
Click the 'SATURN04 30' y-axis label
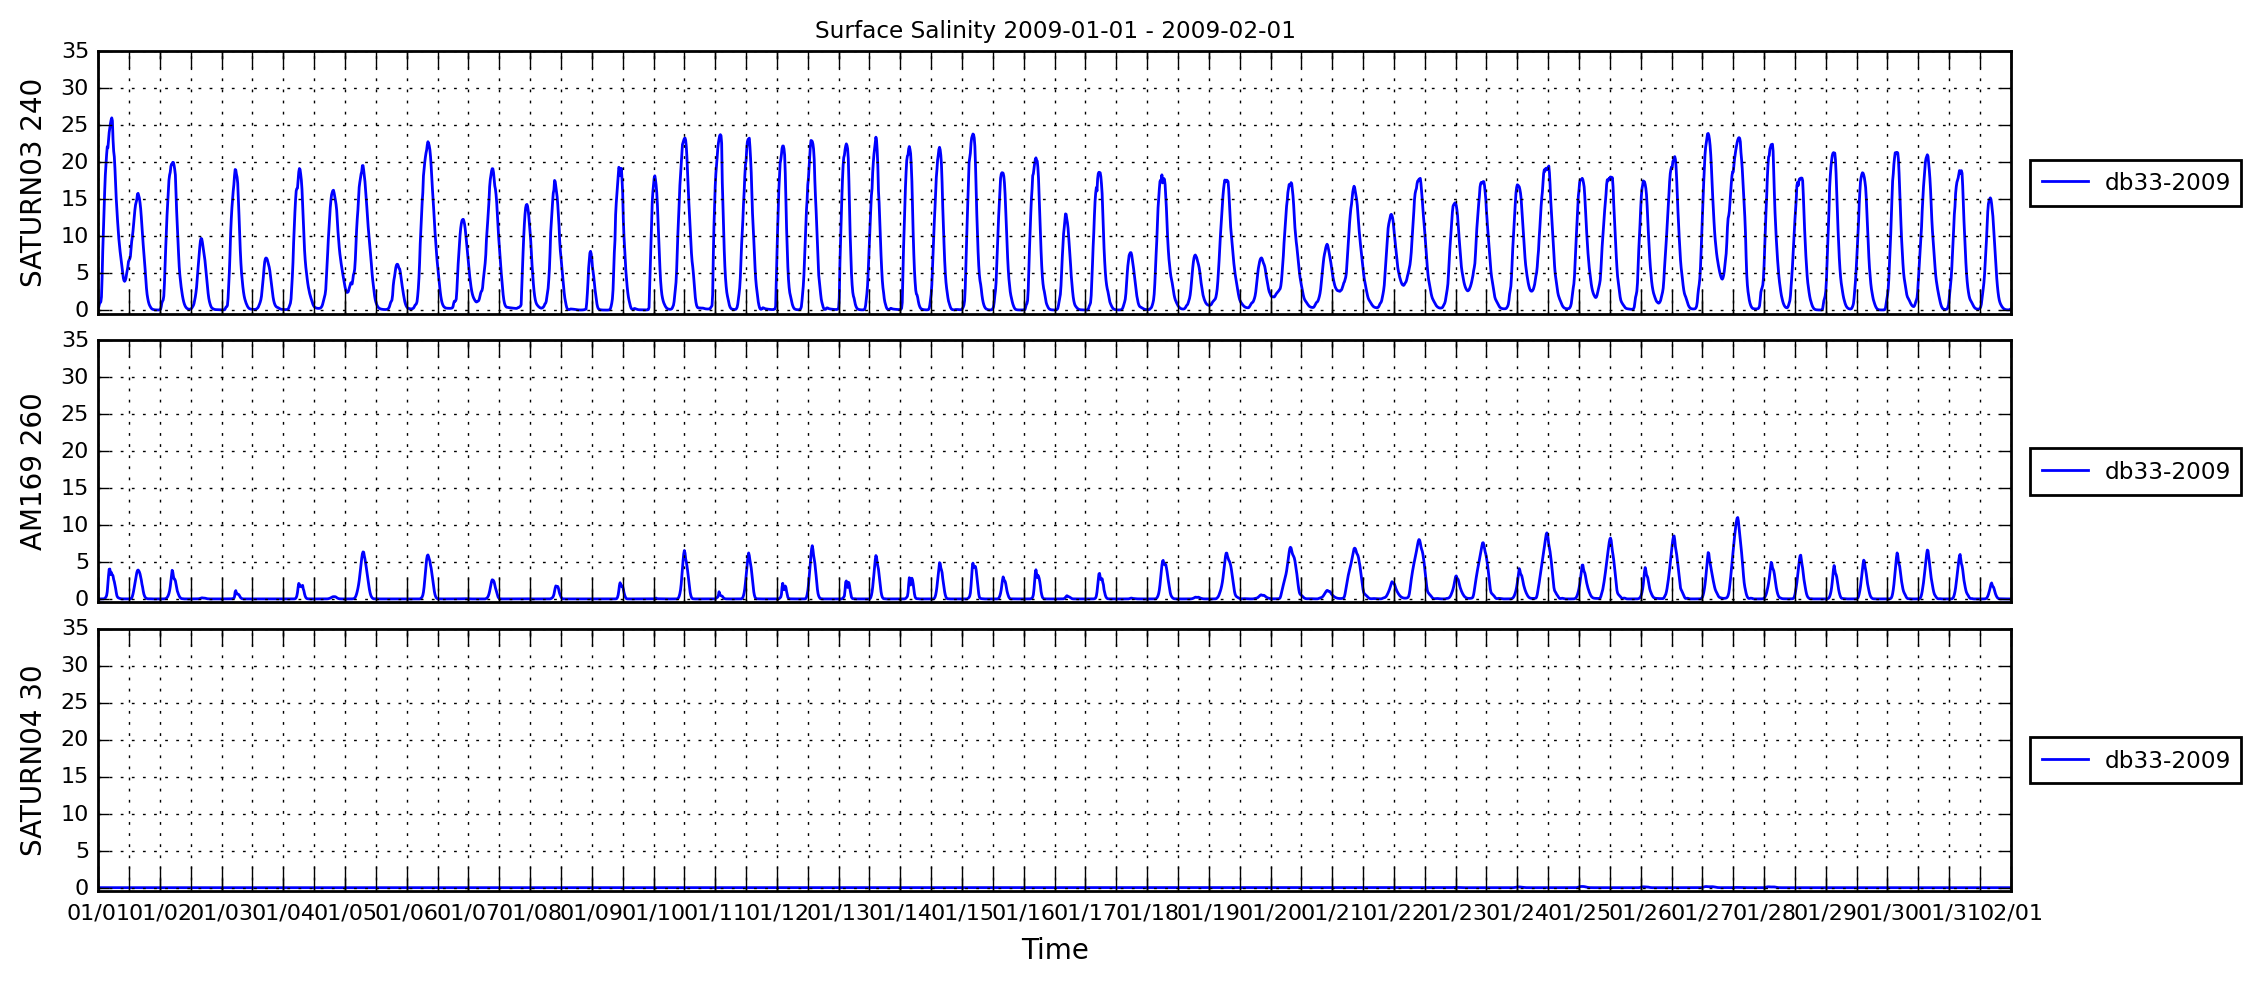point(32,760)
